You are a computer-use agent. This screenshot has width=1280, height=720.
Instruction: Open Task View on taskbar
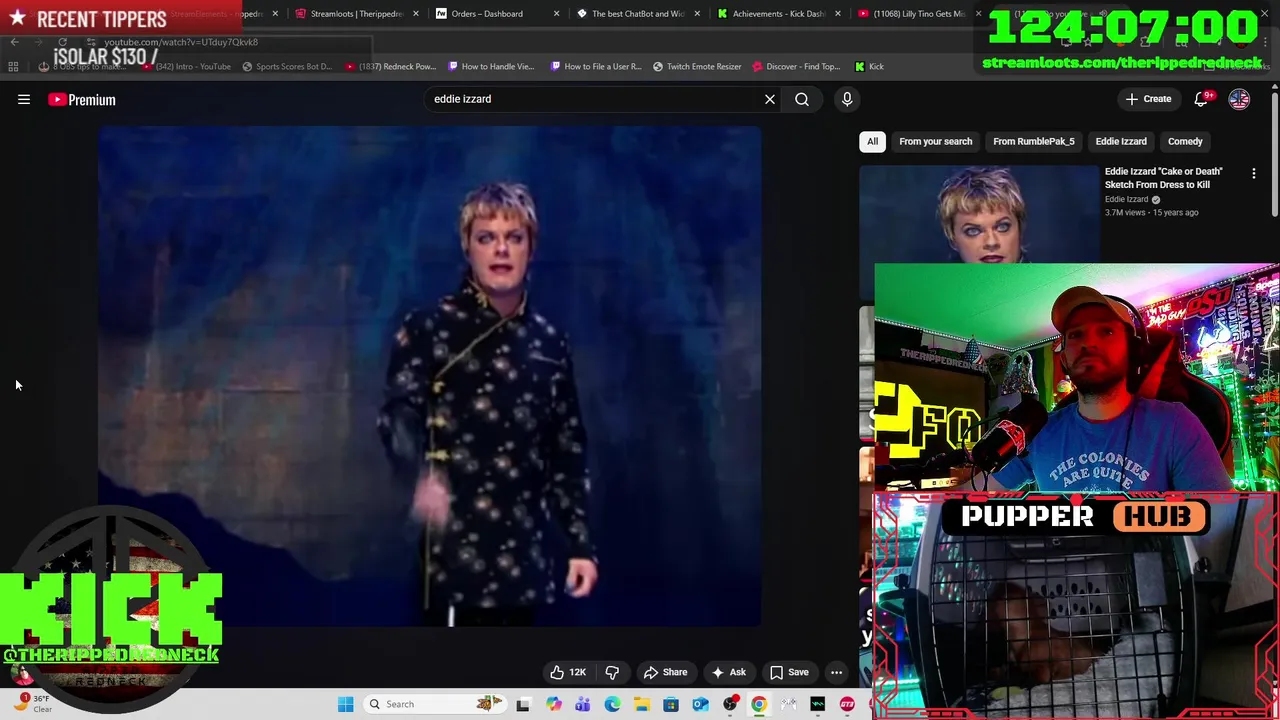click(523, 704)
